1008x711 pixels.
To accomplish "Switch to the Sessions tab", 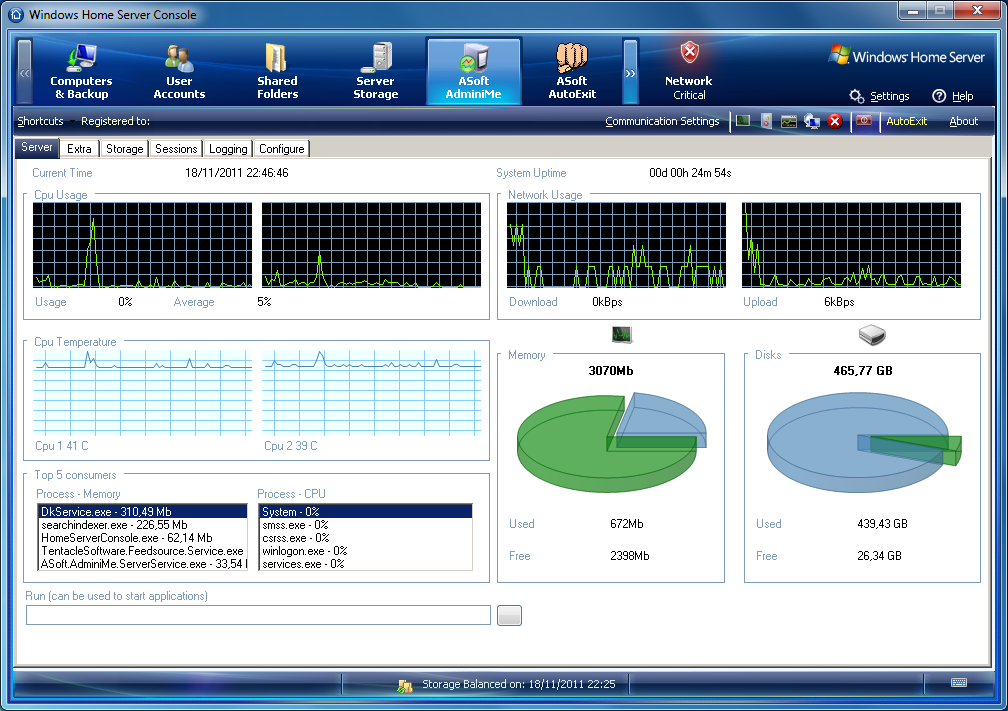I will pyautogui.click(x=176, y=148).
